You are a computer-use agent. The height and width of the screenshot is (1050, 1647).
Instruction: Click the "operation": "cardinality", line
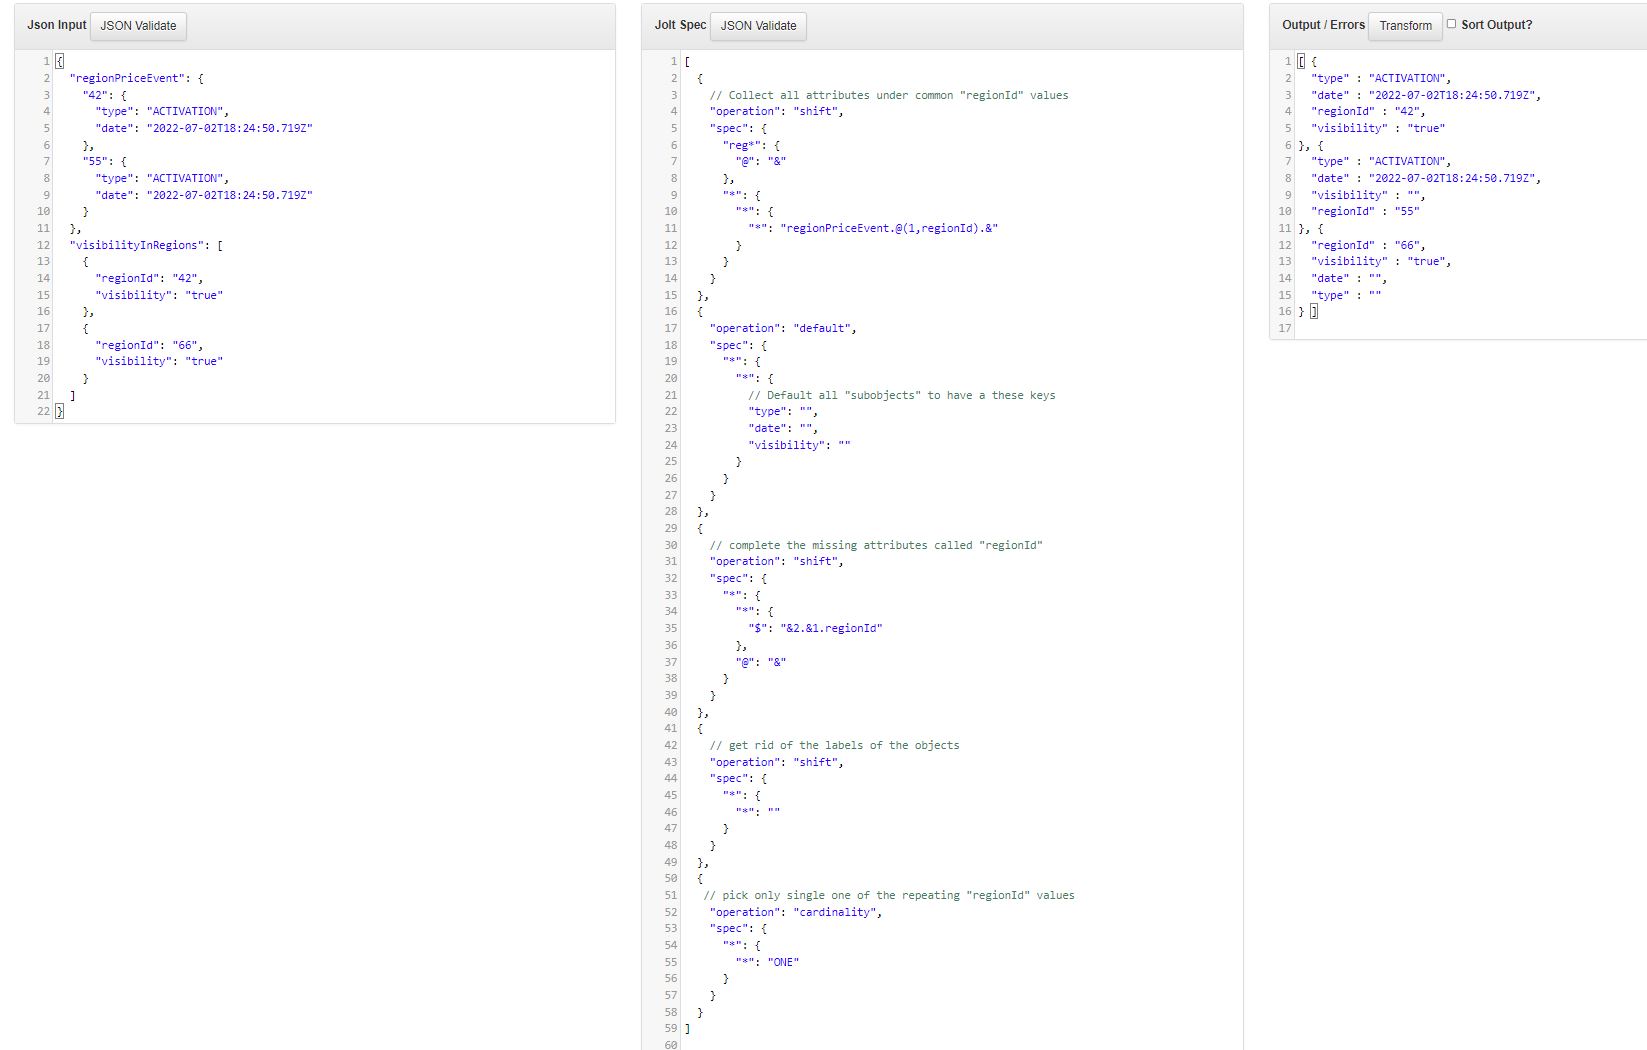pyautogui.click(x=796, y=912)
